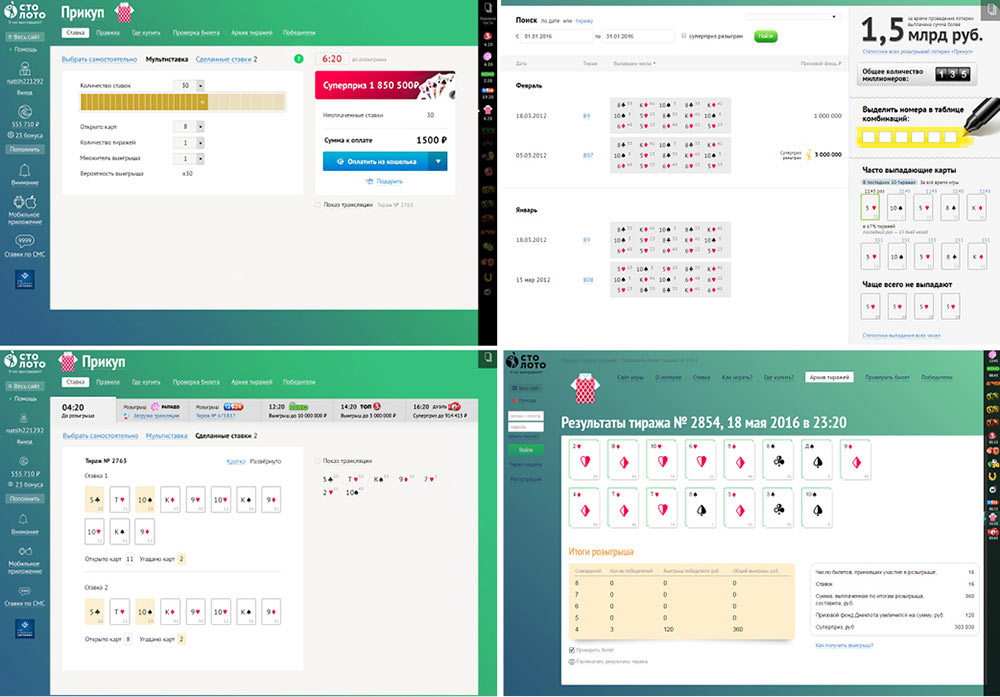Image resolution: width=1000 pixels, height=697 pixels.
Task: Toggle the суперприз разыгран checkbox
Action: (683, 36)
